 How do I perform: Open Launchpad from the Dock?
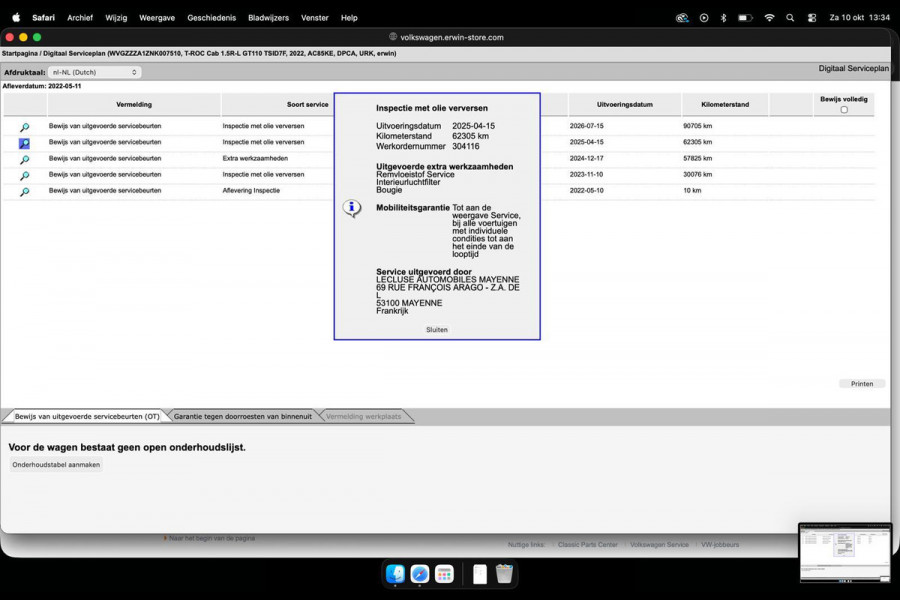(x=444, y=573)
